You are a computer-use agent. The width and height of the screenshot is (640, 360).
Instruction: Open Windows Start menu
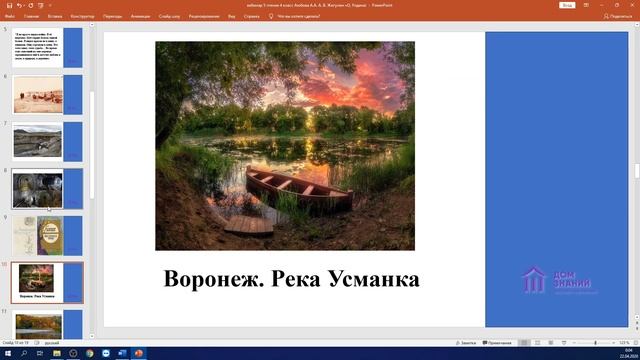pos(8,353)
